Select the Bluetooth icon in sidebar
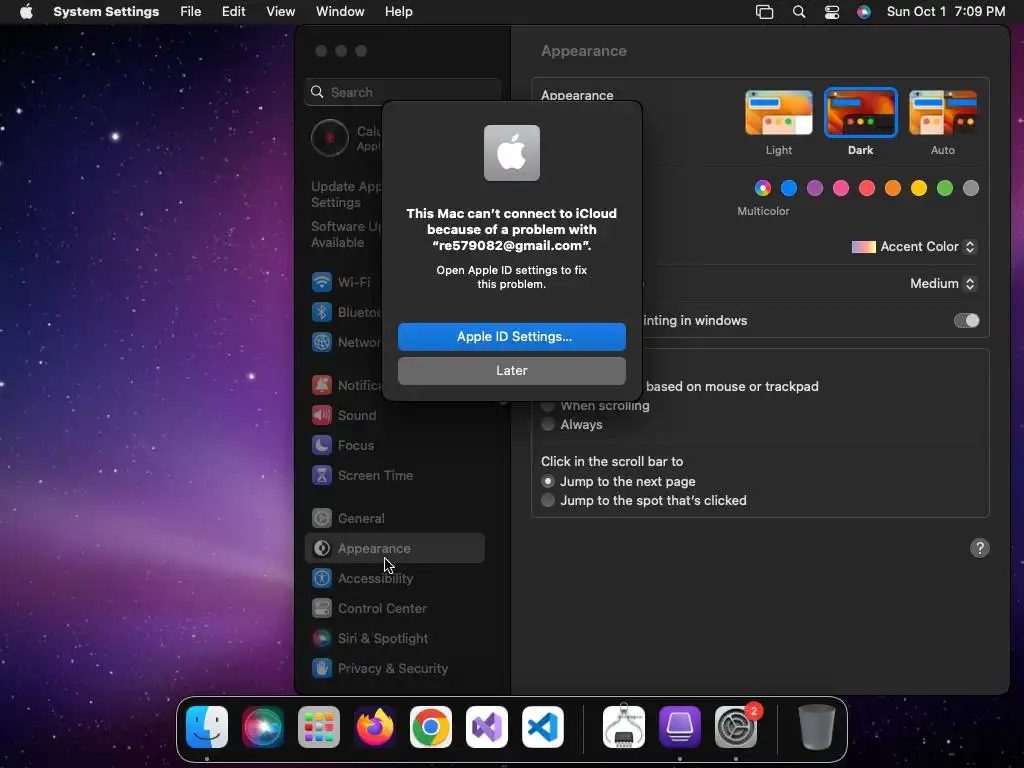 pos(321,312)
